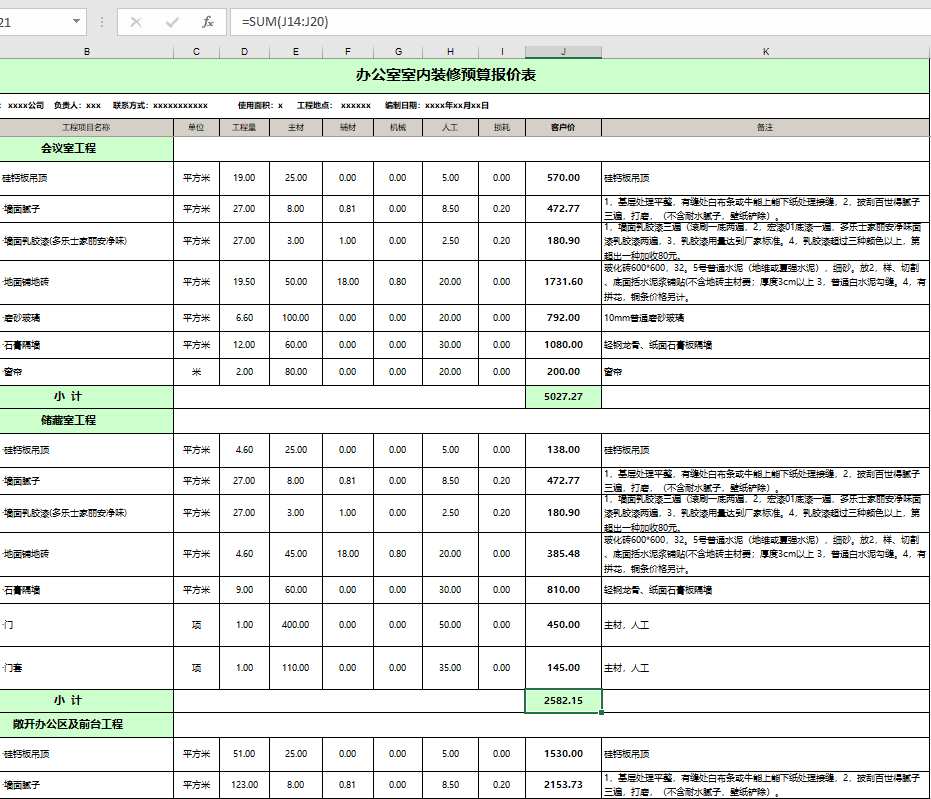Click the 门套 item name cell
This screenshot has width=931, height=799.
(x=87, y=668)
